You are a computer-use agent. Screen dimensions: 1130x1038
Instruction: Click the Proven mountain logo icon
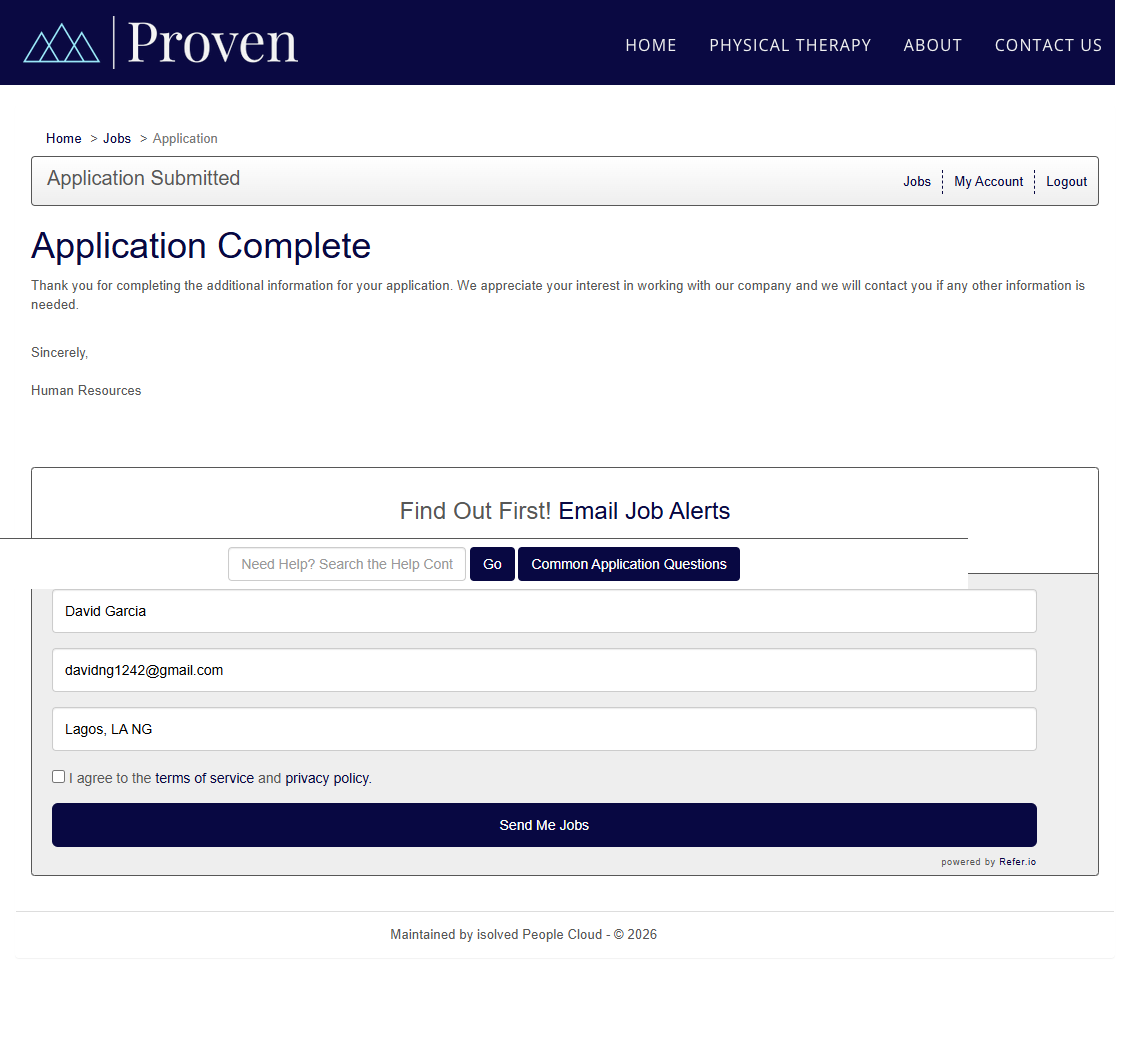pos(61,43)
